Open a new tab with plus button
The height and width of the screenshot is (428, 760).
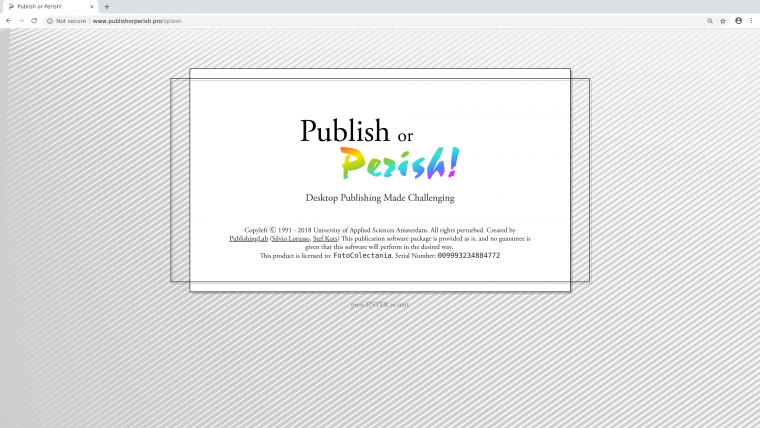coord(107,6)
